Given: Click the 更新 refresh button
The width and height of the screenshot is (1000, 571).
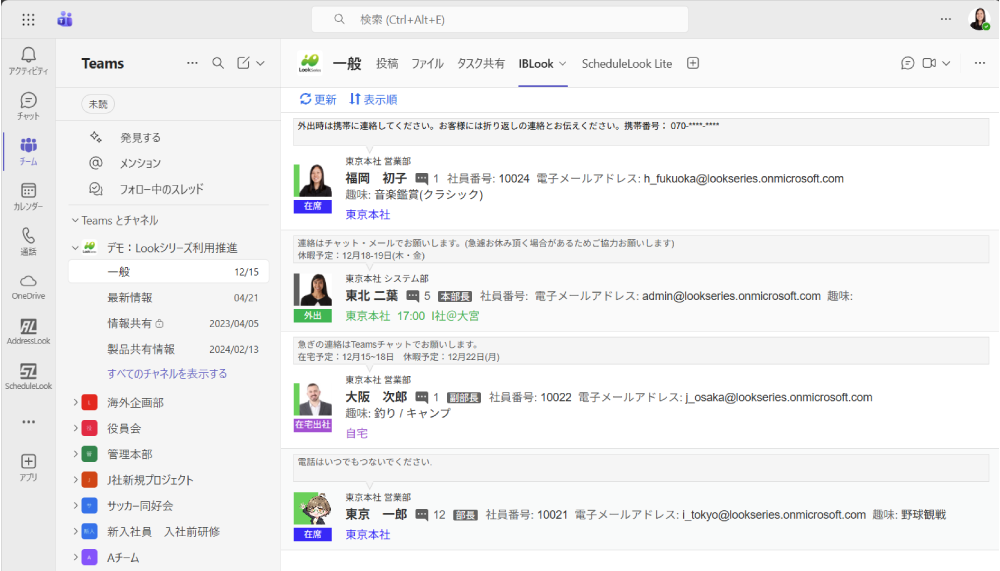Looking at the screenshot, I should tap(318, 99).
